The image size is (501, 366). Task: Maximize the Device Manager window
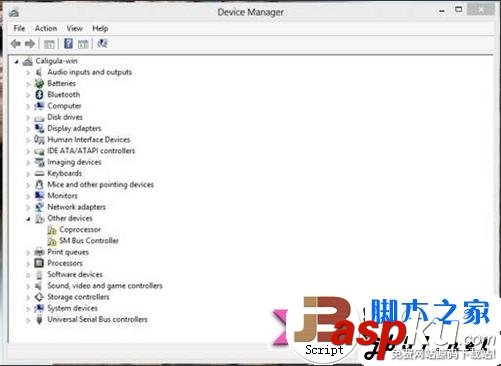(459, 10)
